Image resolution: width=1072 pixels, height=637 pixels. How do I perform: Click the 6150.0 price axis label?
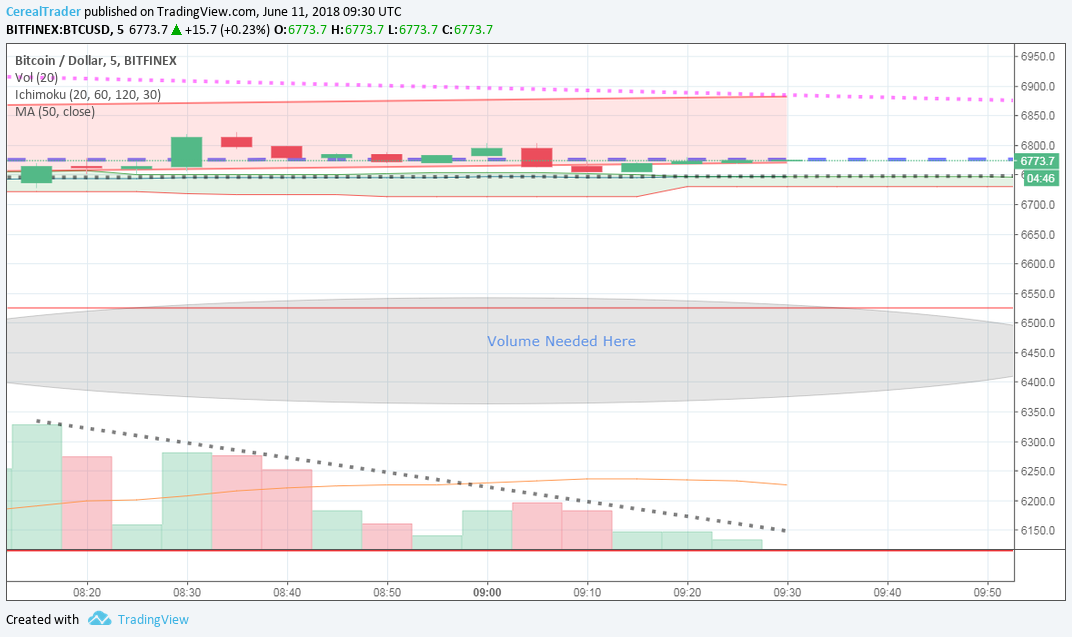[1038, 530]
